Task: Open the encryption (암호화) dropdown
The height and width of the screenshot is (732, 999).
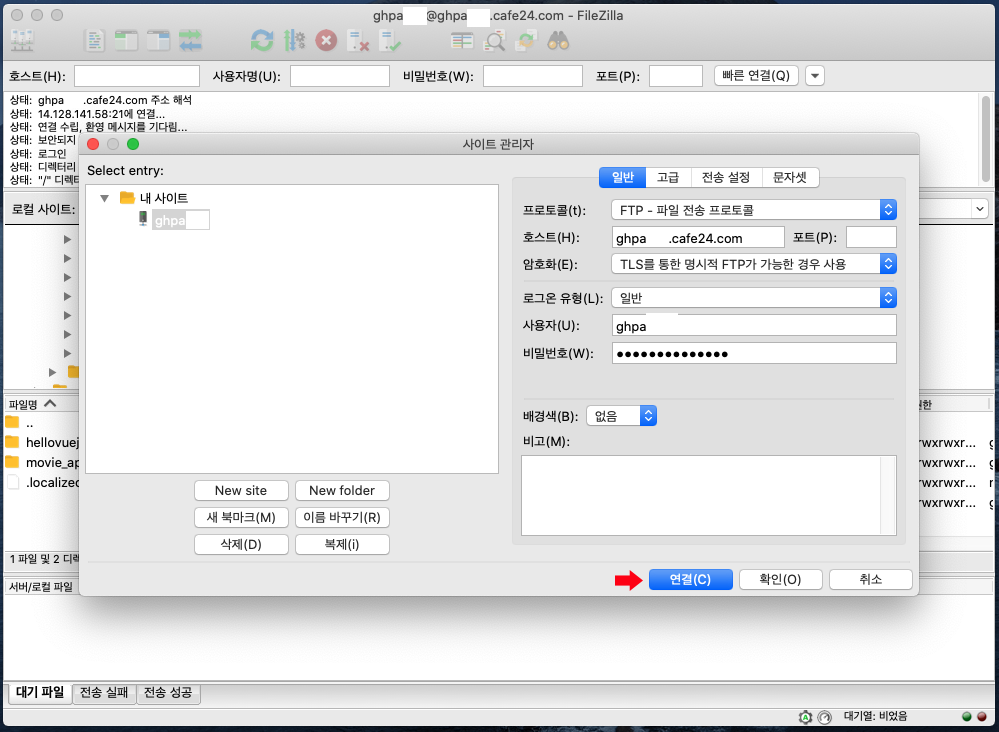Action: click(x=754, y=264)
